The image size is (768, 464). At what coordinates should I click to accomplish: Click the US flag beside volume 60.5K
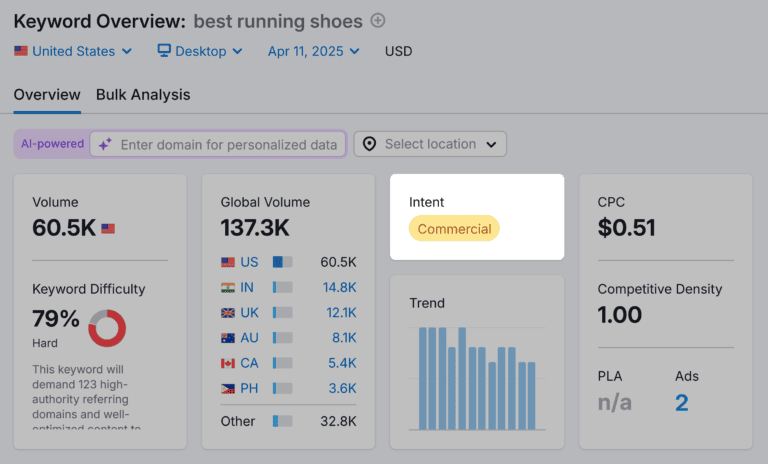[x=108, y=228]
